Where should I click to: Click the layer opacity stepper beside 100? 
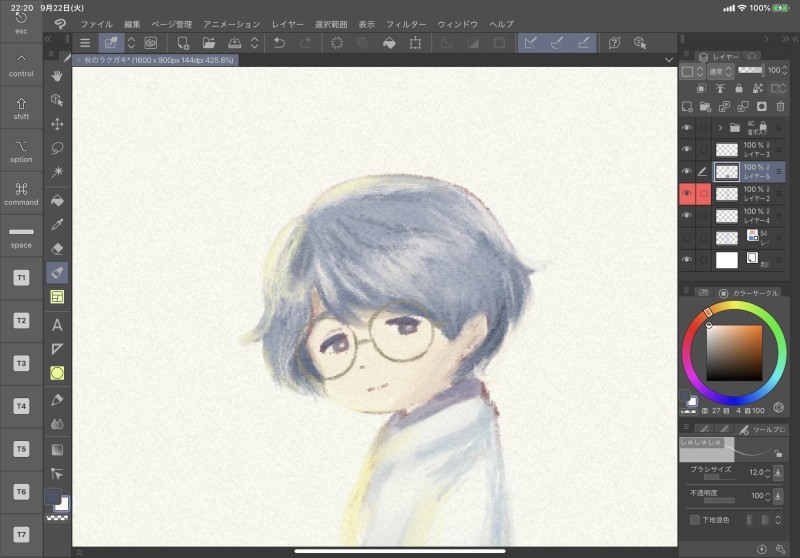[x=785, y=70]
